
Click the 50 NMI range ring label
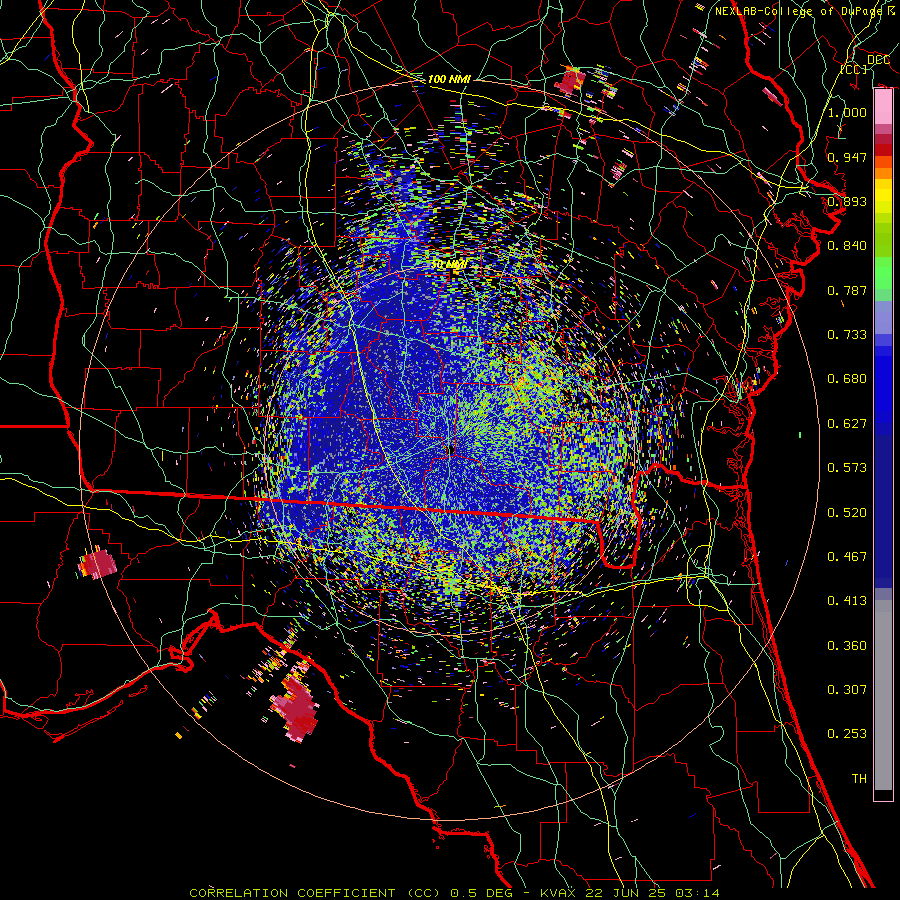[x=449, y=265]
